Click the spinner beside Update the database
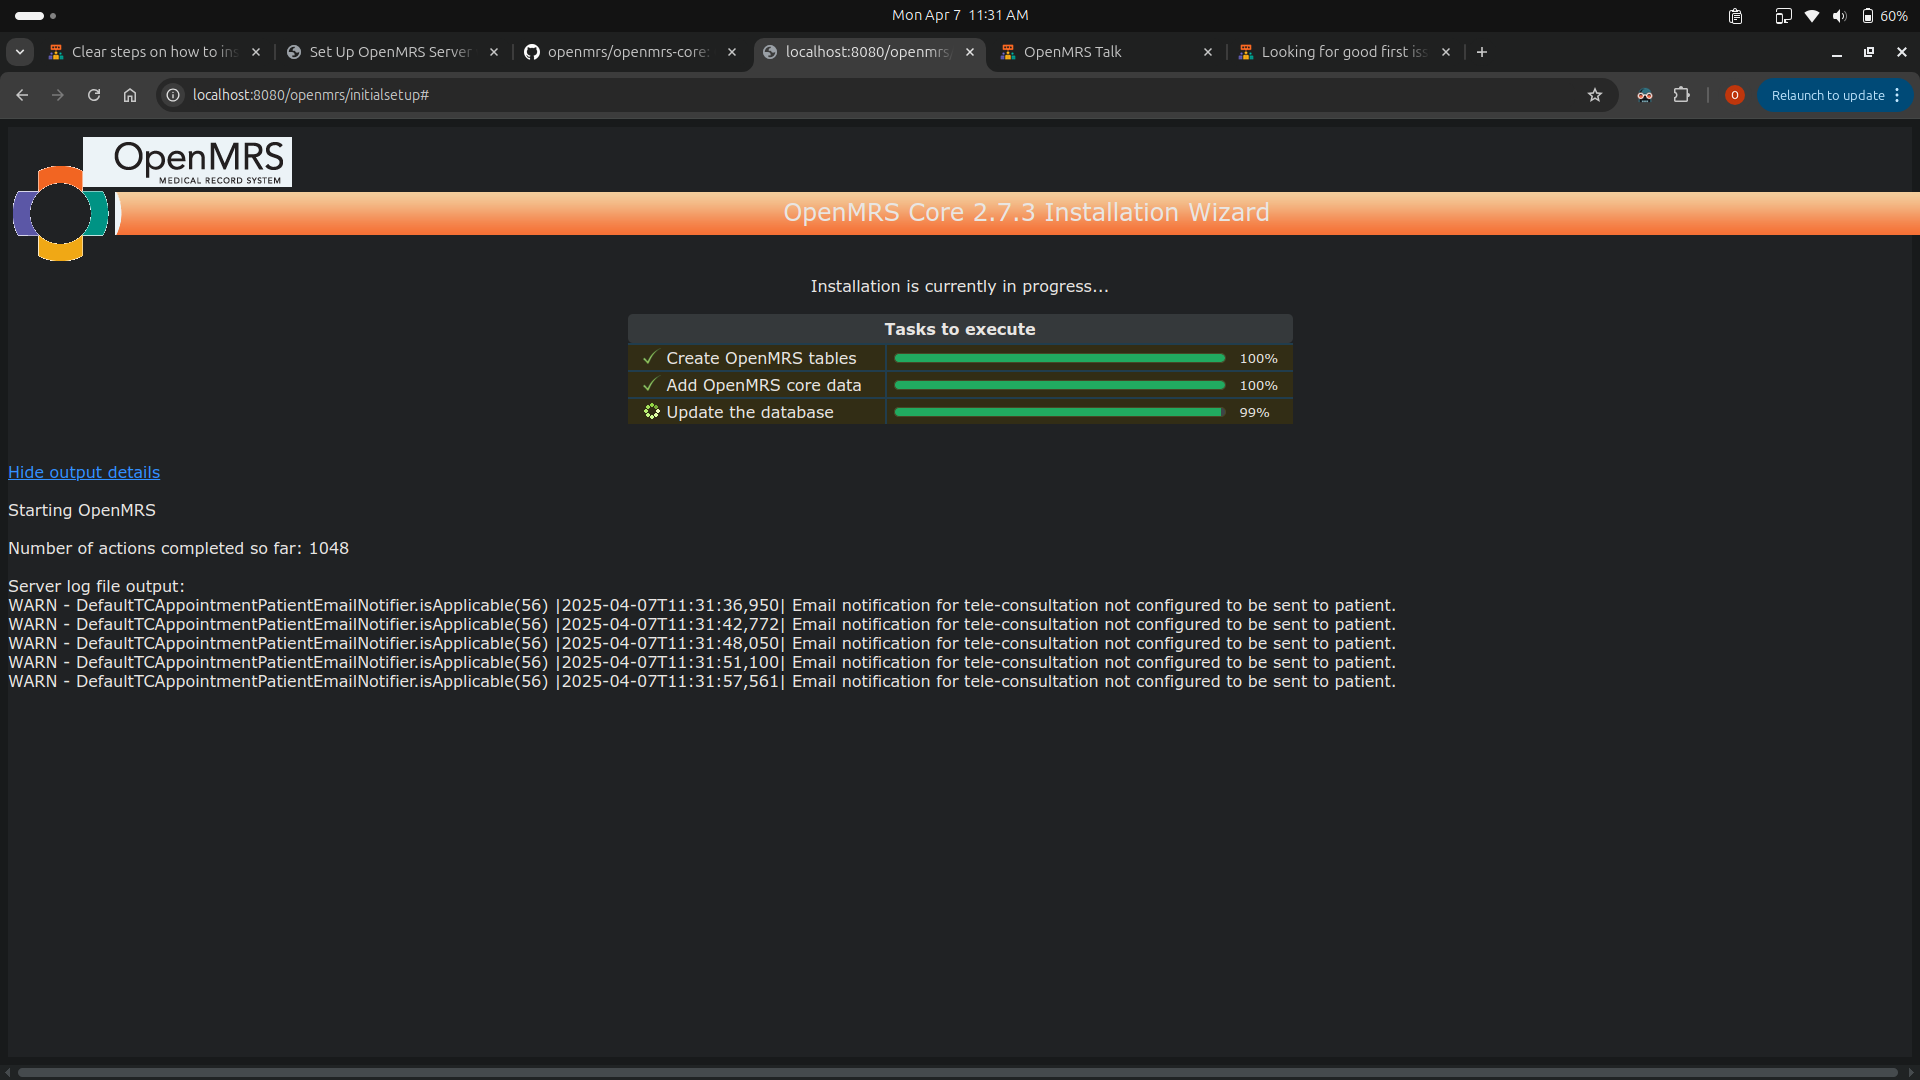Viewport: 1920px width, 1080px height. pyautogui.click(x=651, y=411)
